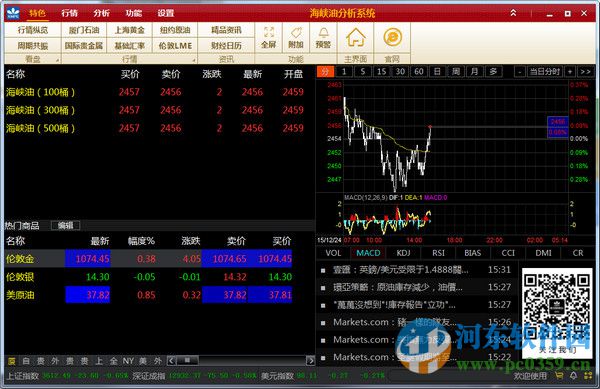
Task: Click the plus button next to 当日分时
Action: pos(570,72)
